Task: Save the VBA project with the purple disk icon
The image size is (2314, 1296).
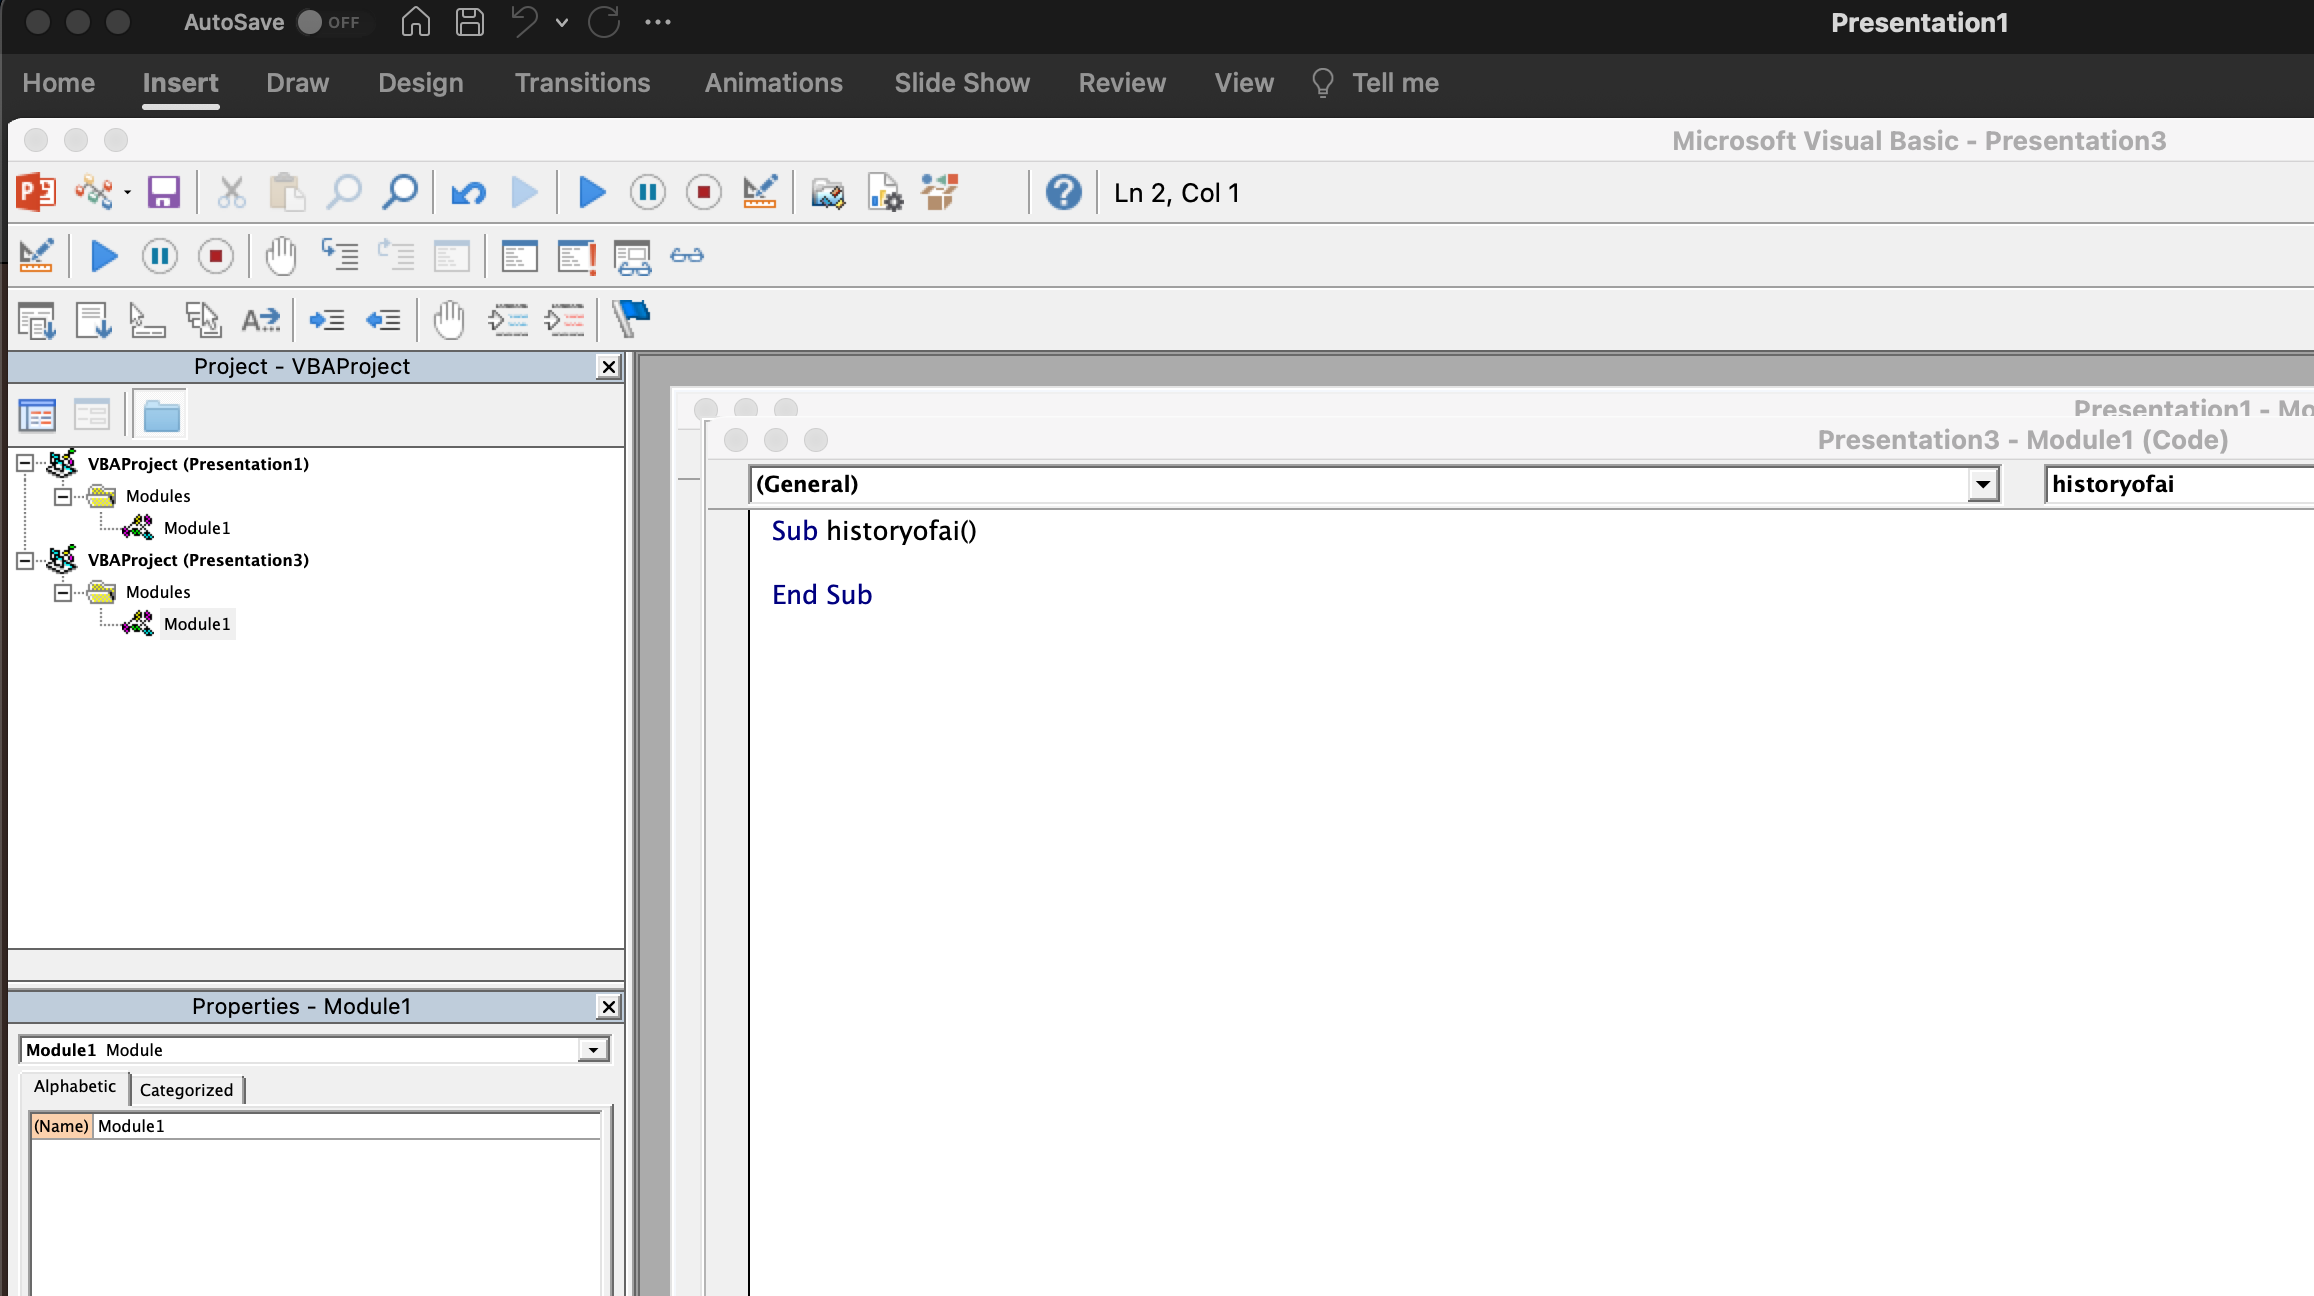Action: [x=164, y=192]
